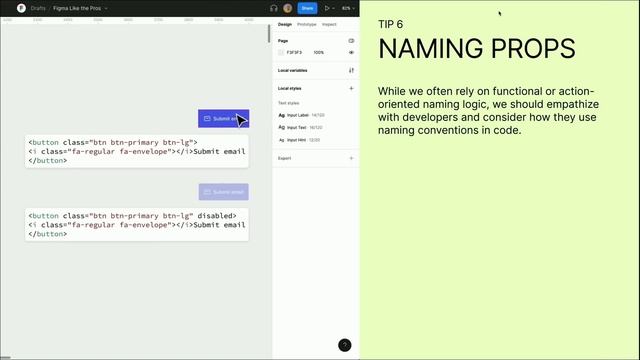The height and width of the screenshot is (360, 640).
Task: Edit the F3F3F3 hex value
Action: [x=294, y=53]
